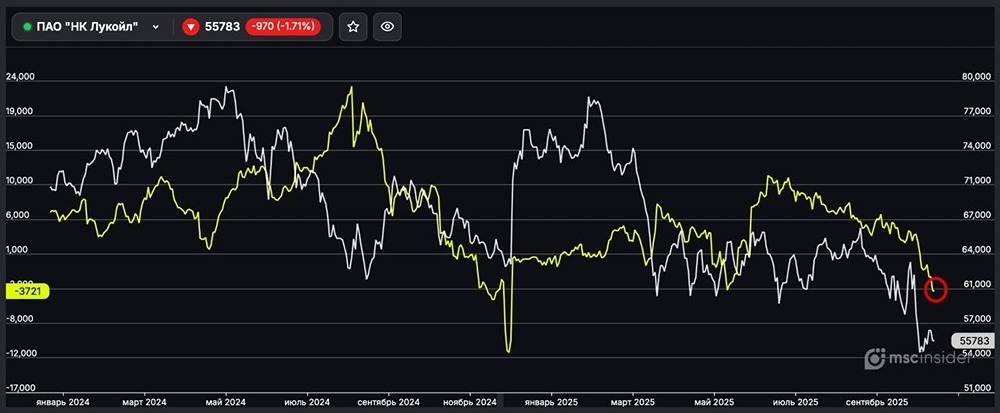
Task: Click the 1,000 left axis label
Action: [x=17, y=250]
